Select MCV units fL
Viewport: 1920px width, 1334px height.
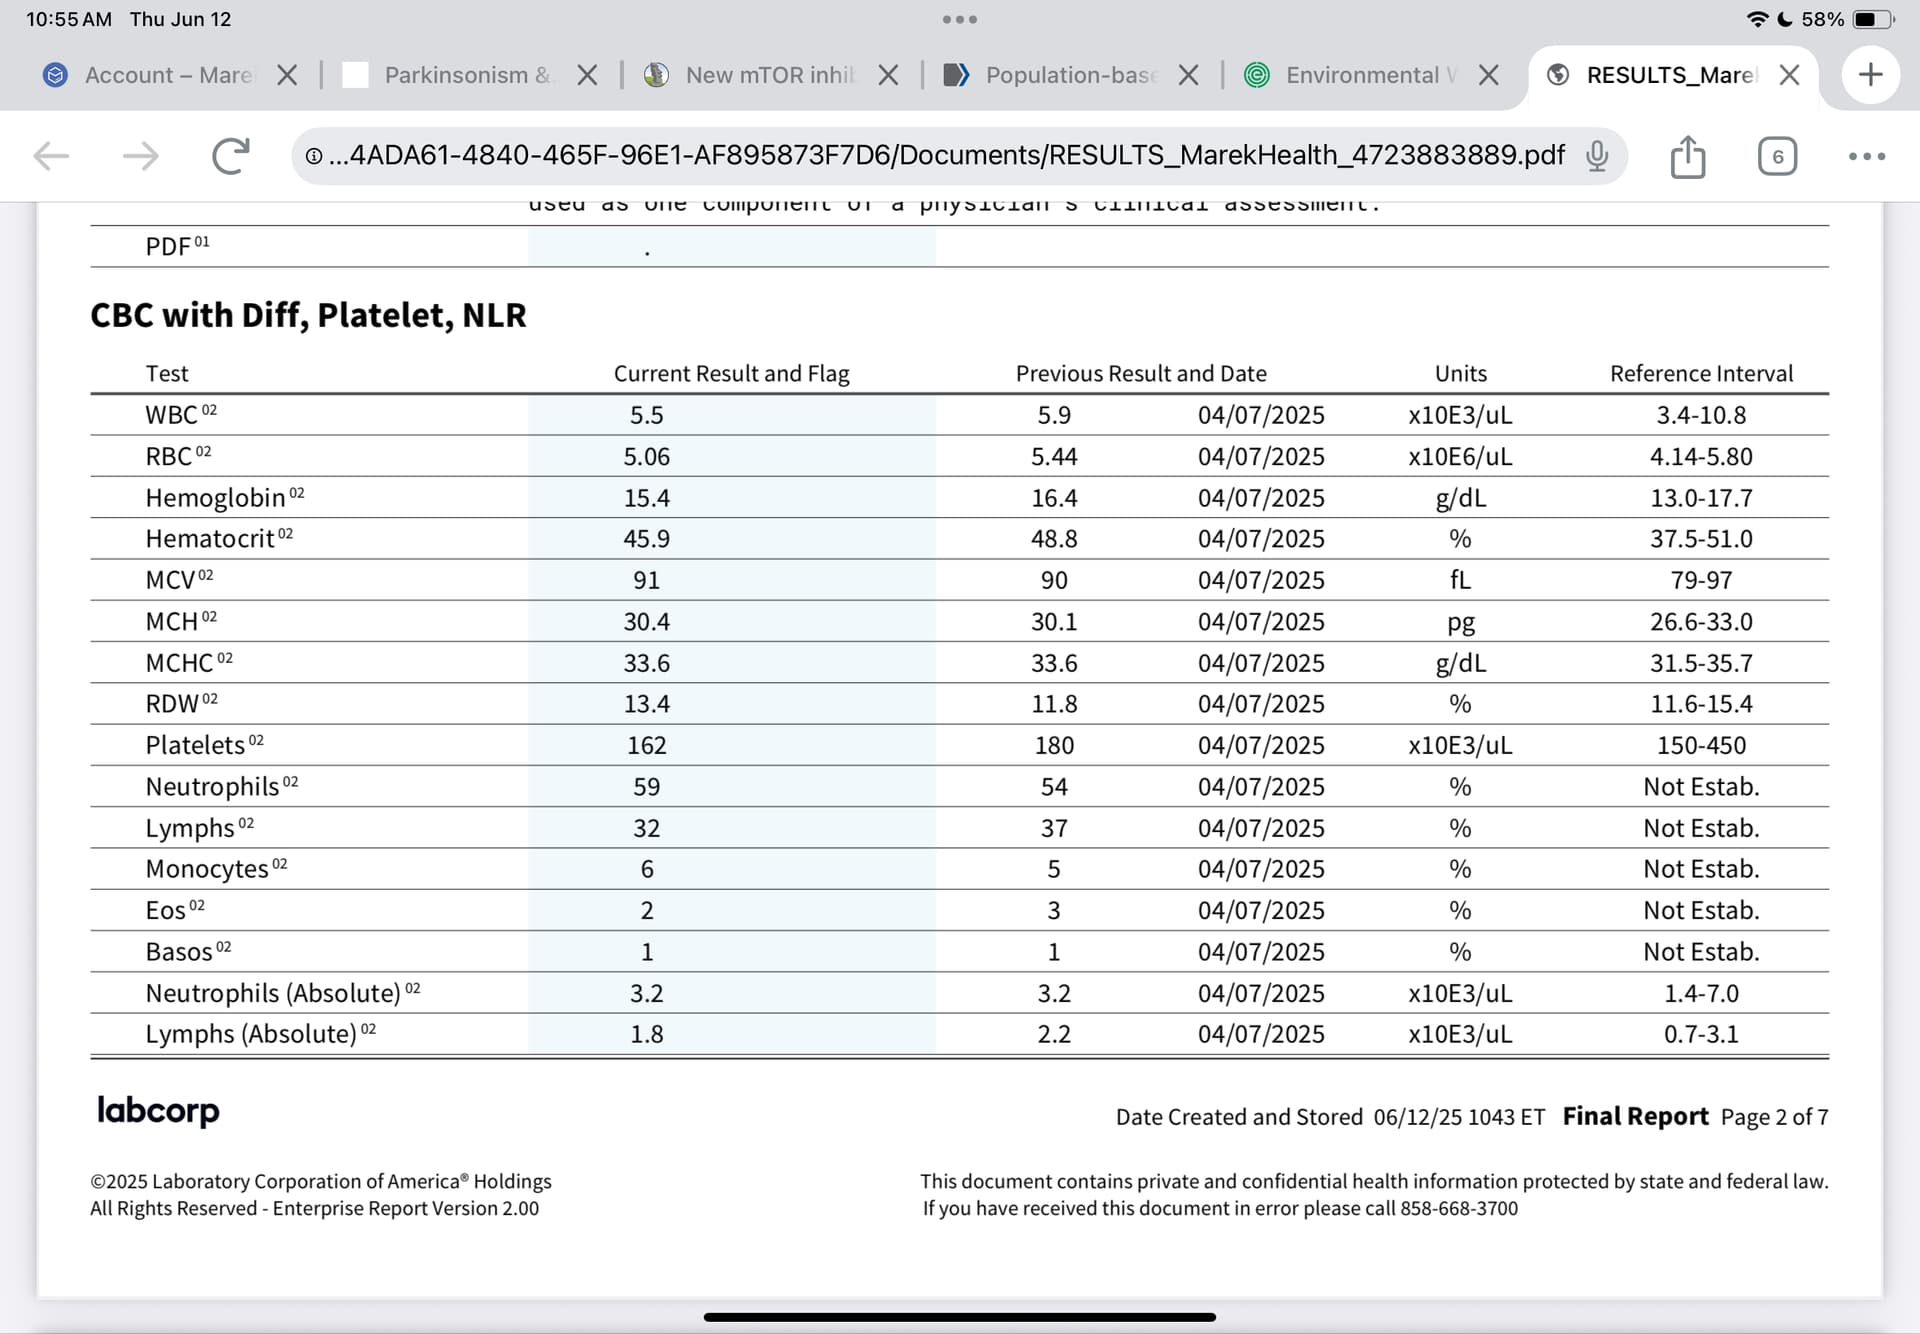[x=1460, y=580]
